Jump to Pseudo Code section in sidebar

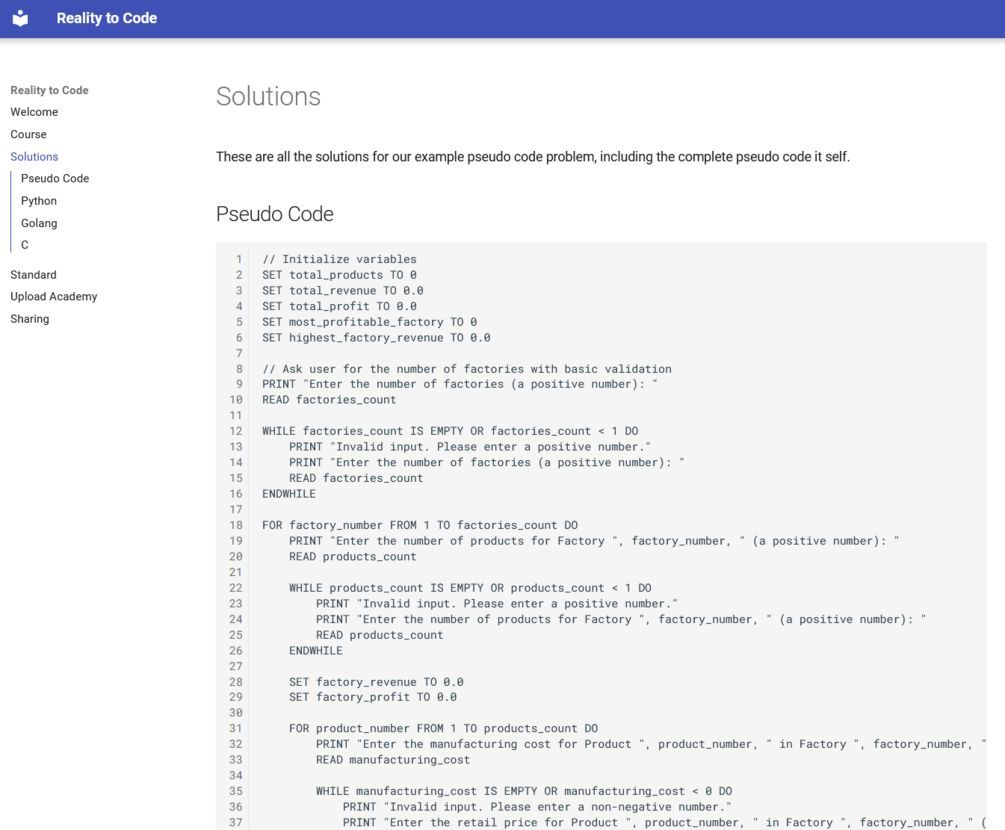pos(55,179)
